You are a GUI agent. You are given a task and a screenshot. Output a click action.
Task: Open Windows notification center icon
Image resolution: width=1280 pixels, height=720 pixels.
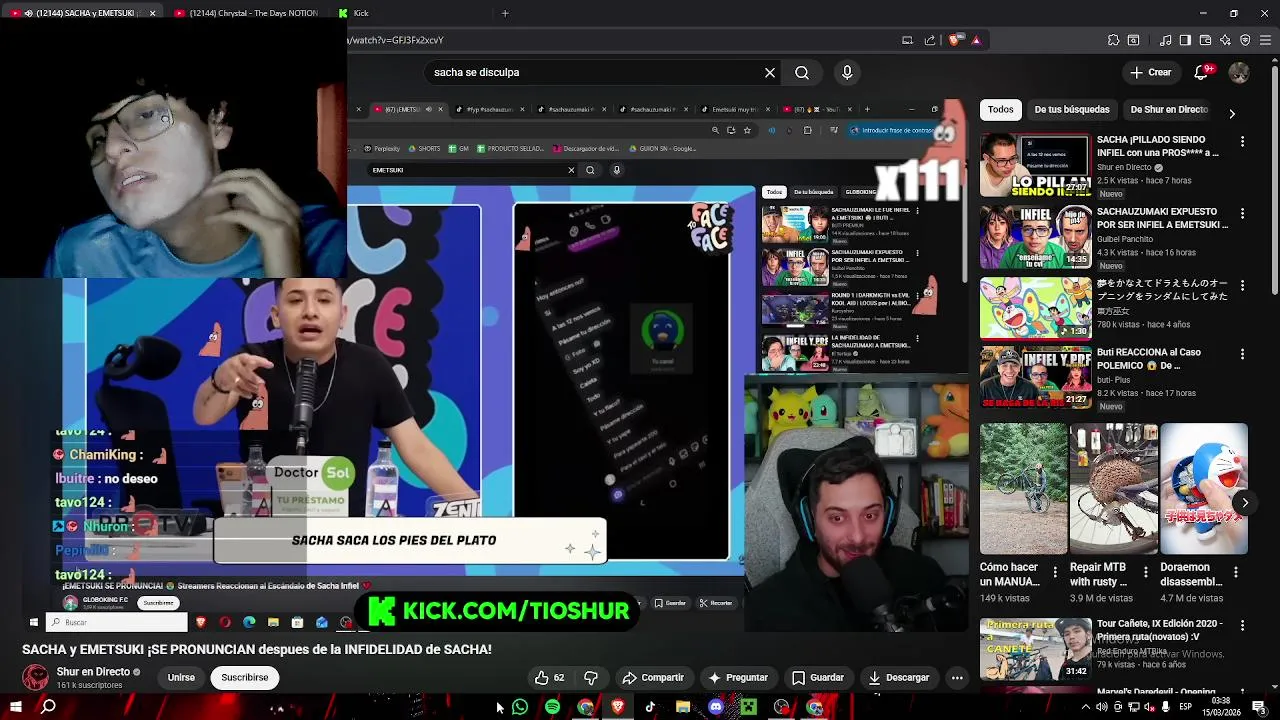[x=1259, y=707]
